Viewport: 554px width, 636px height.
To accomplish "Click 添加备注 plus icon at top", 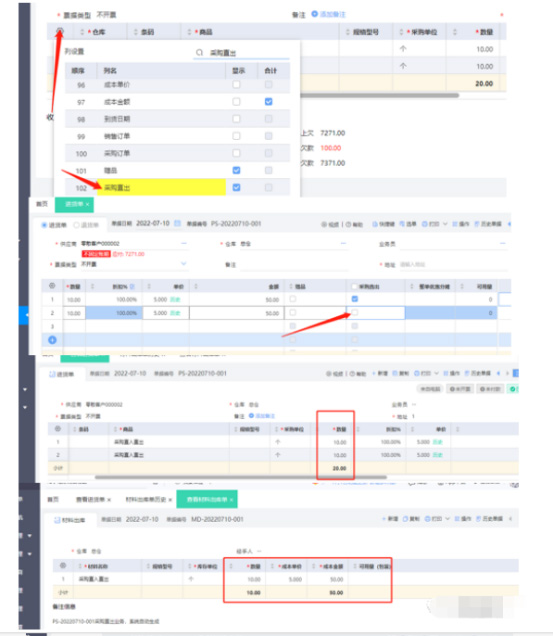I will click(314, 14).
